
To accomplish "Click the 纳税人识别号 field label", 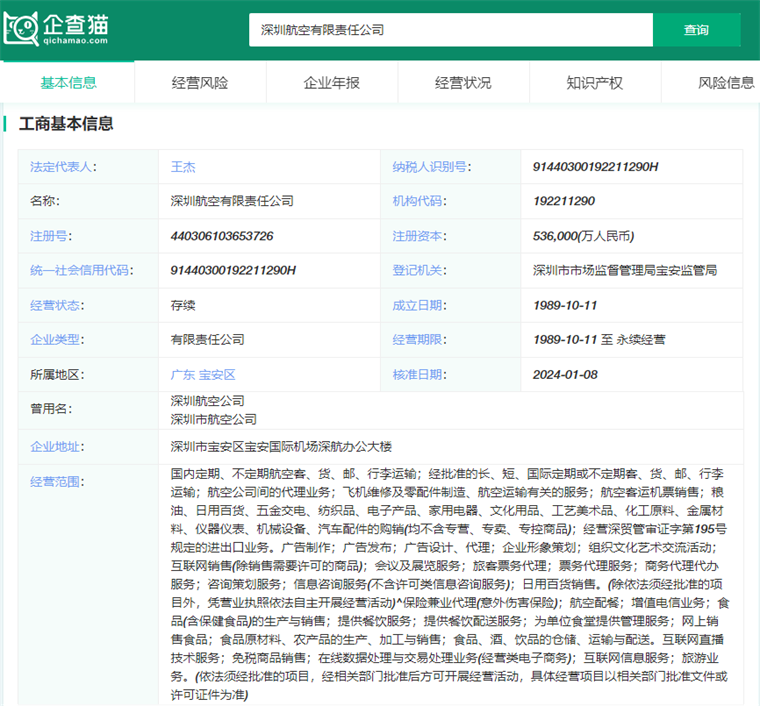I will [x=431, y=167].
